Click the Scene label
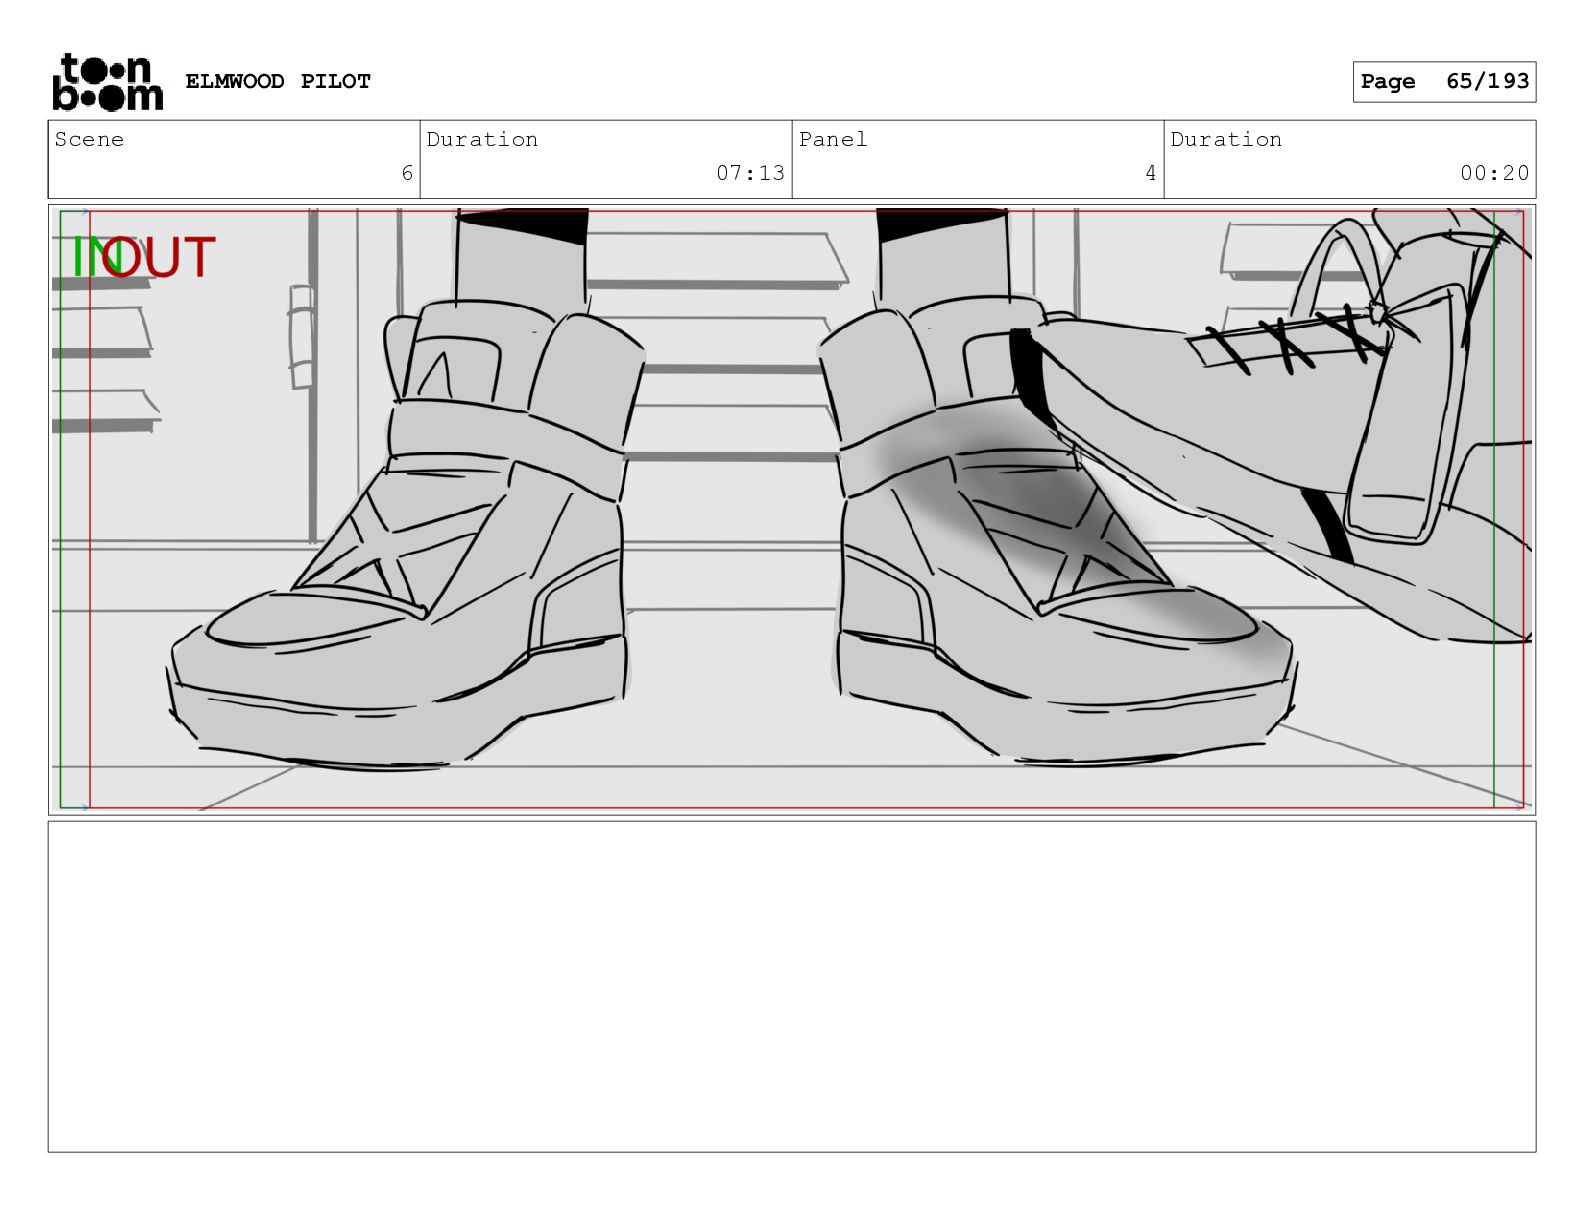The image size is (1584, 1224). tap(89, 139)
